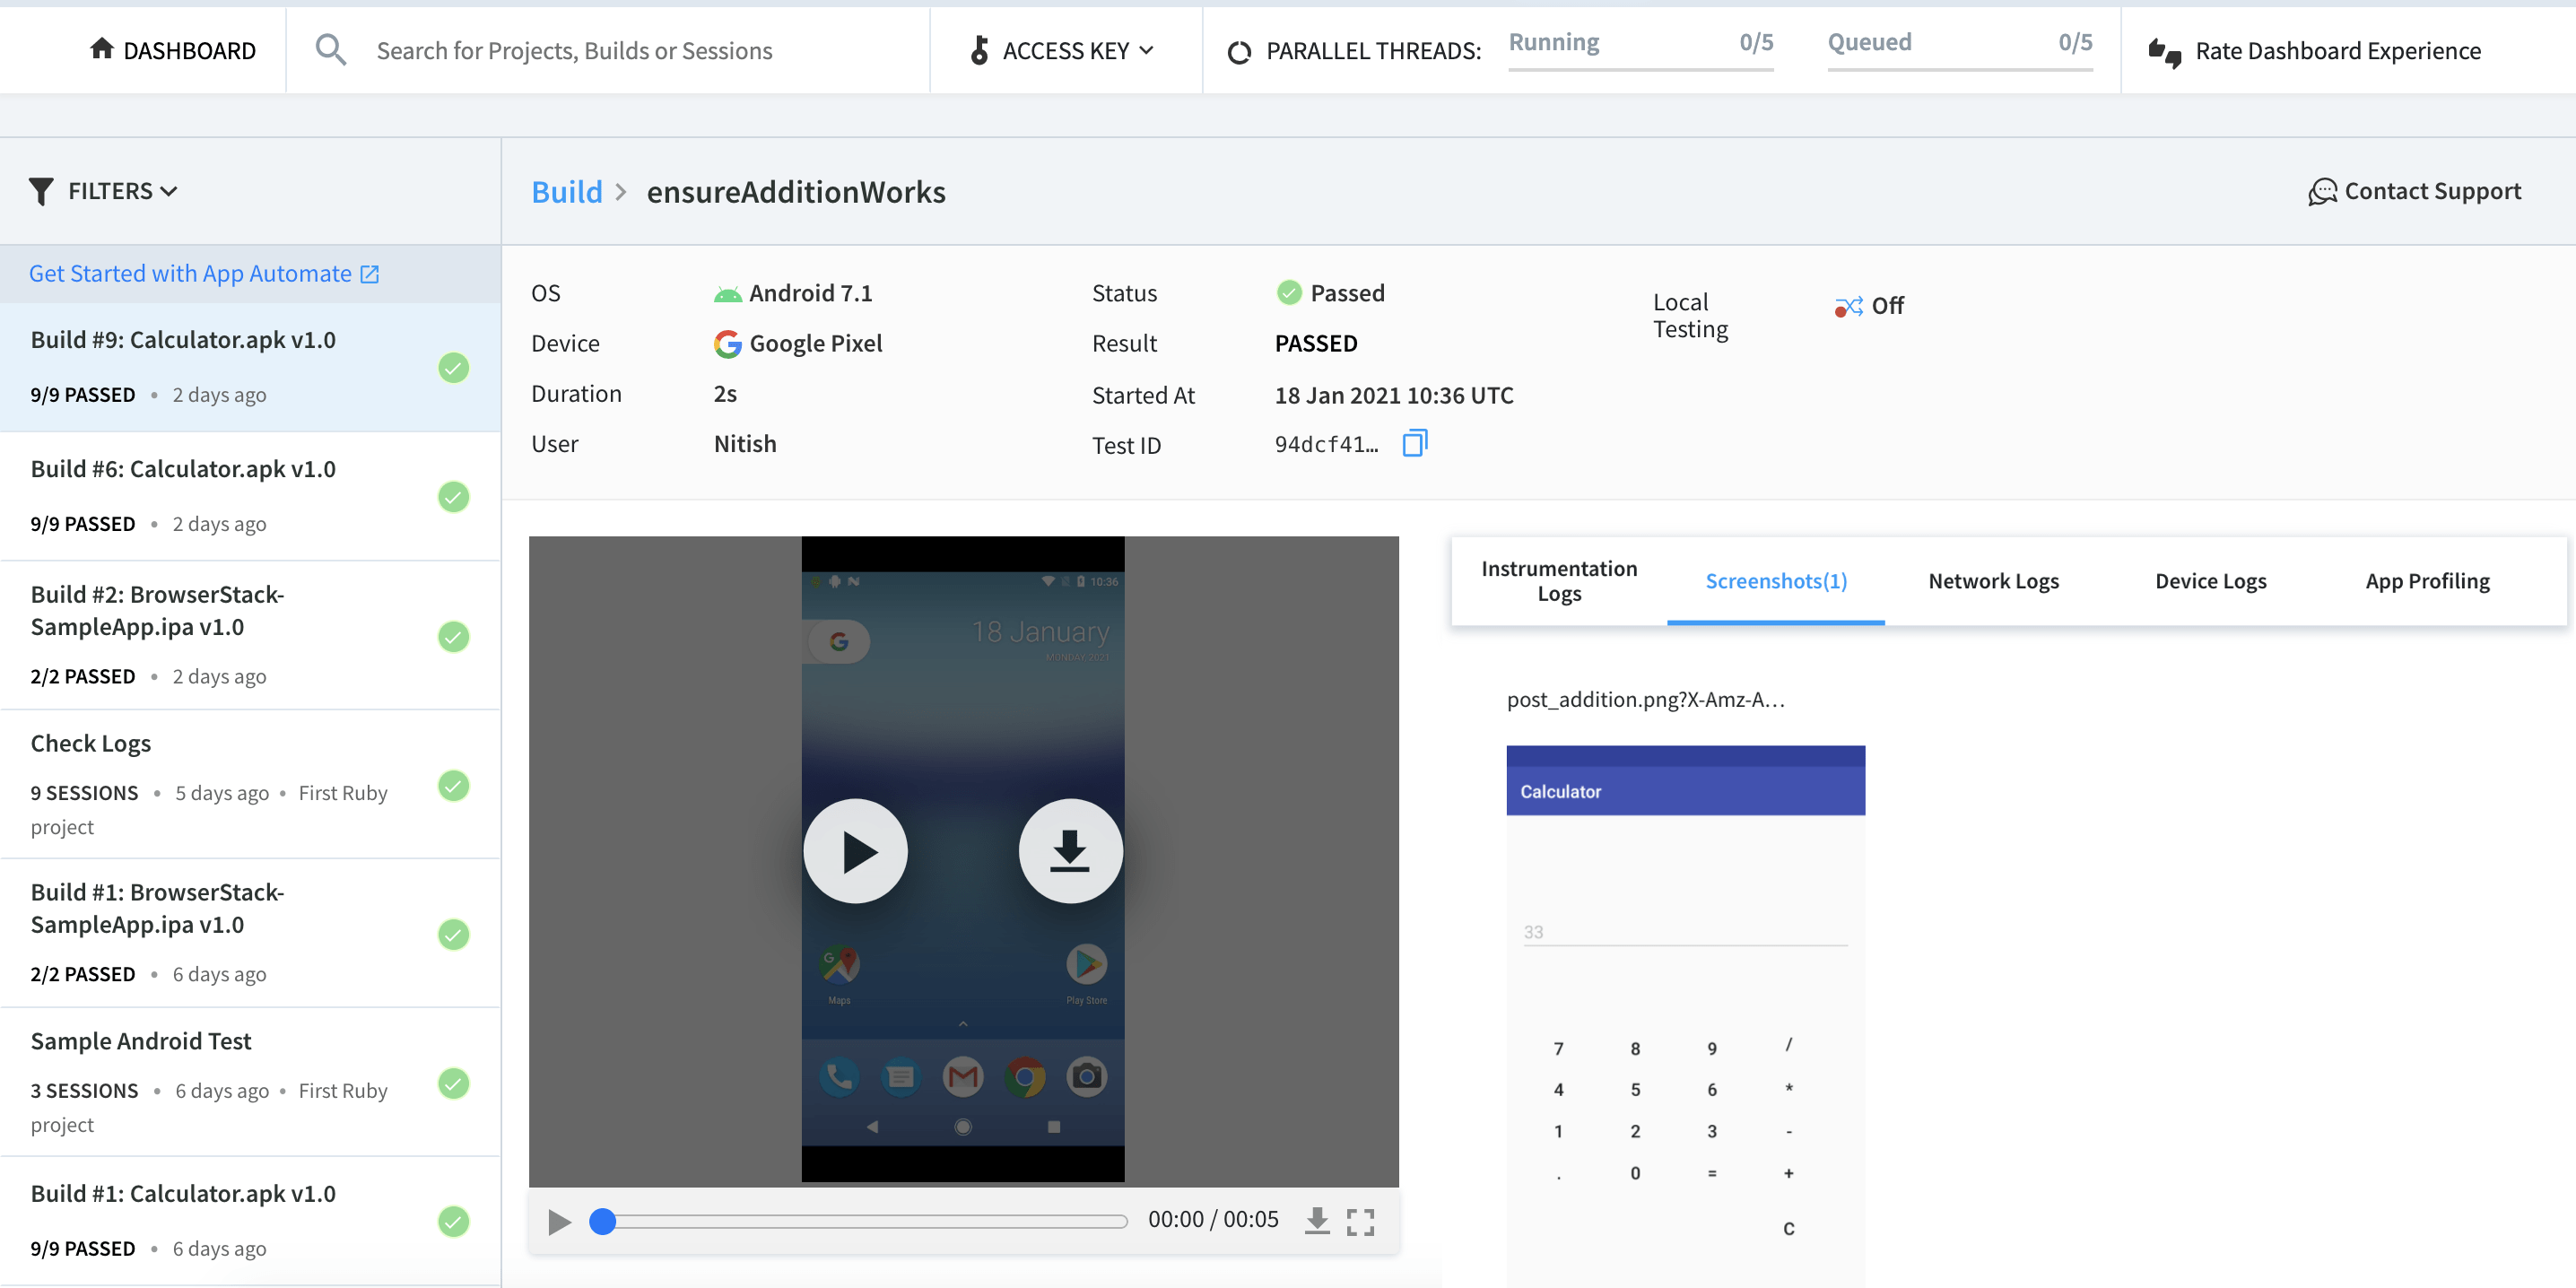Click the Dashboard home icon

pos(101,49)
